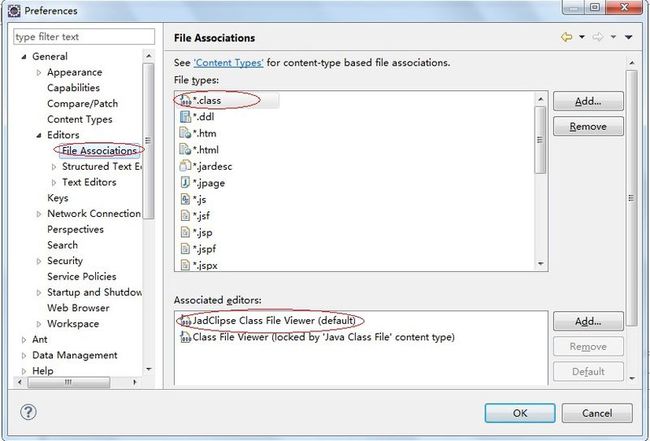Click Remove next to File types list

pos(588,126)
